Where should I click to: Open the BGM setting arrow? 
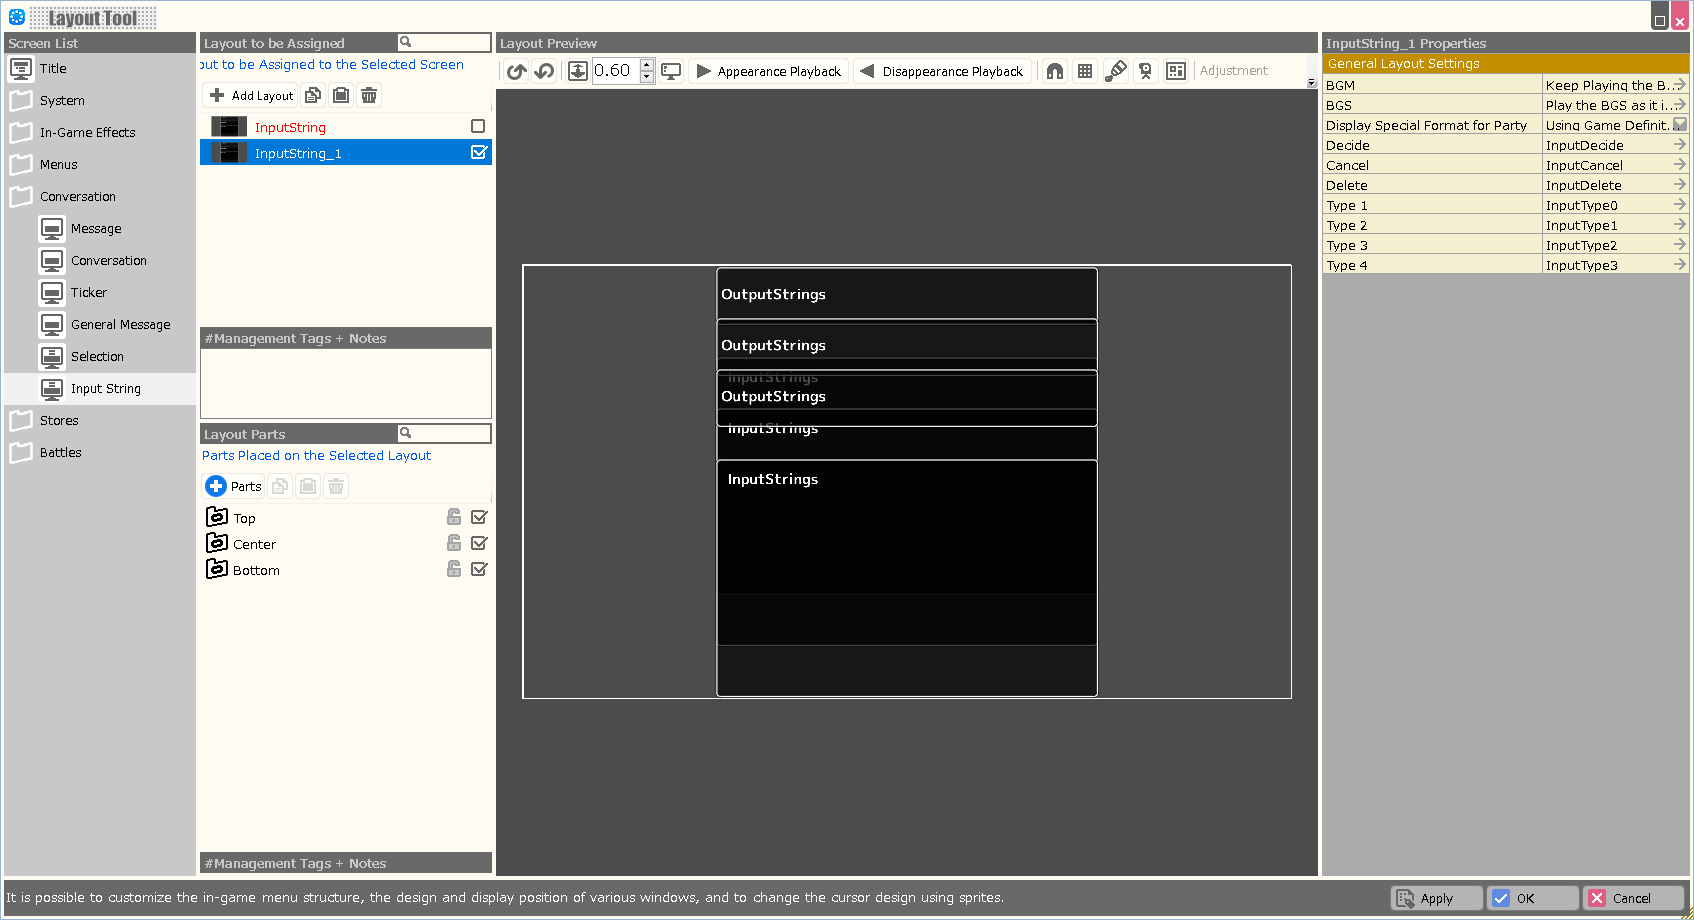point(1679,85)
